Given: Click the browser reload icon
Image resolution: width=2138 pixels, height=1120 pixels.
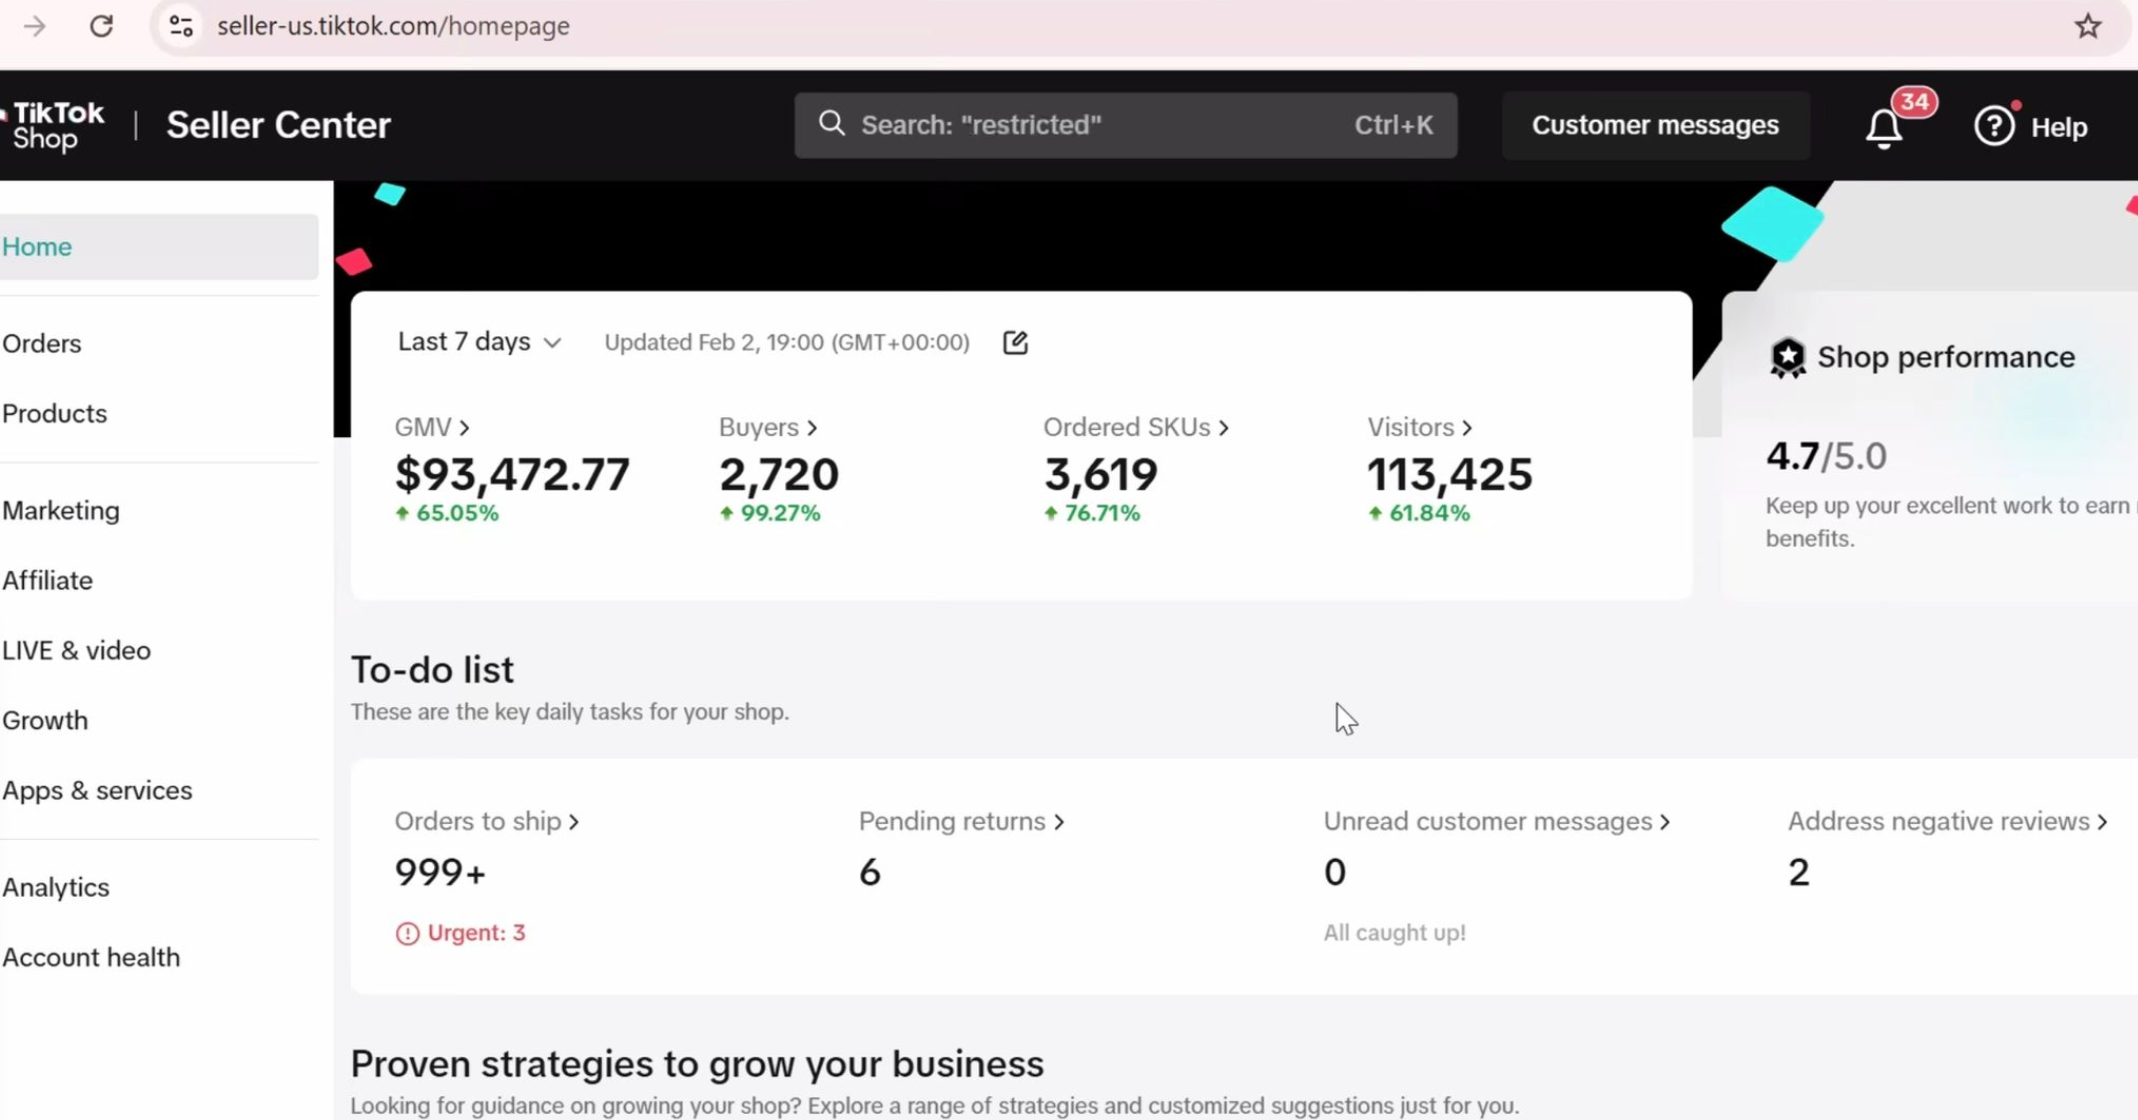Looking at the screenshot, I should click(x=101, y=26).
